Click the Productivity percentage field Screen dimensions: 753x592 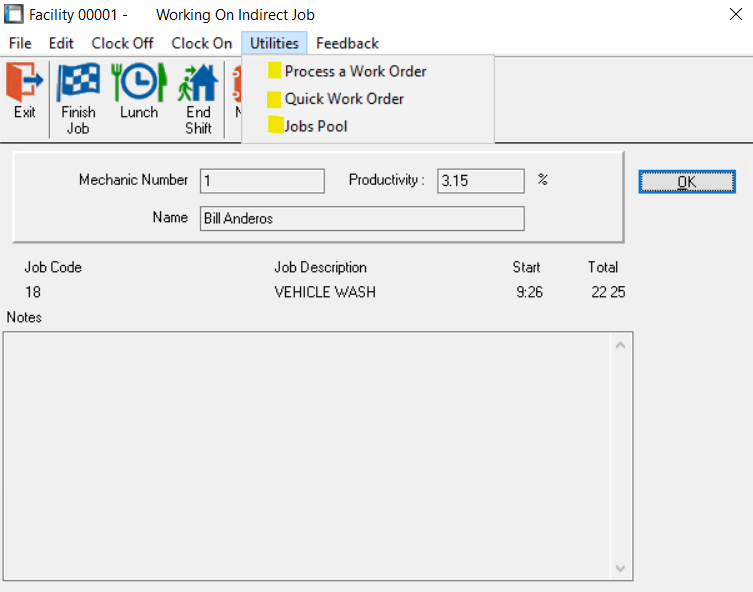point(480,181)
